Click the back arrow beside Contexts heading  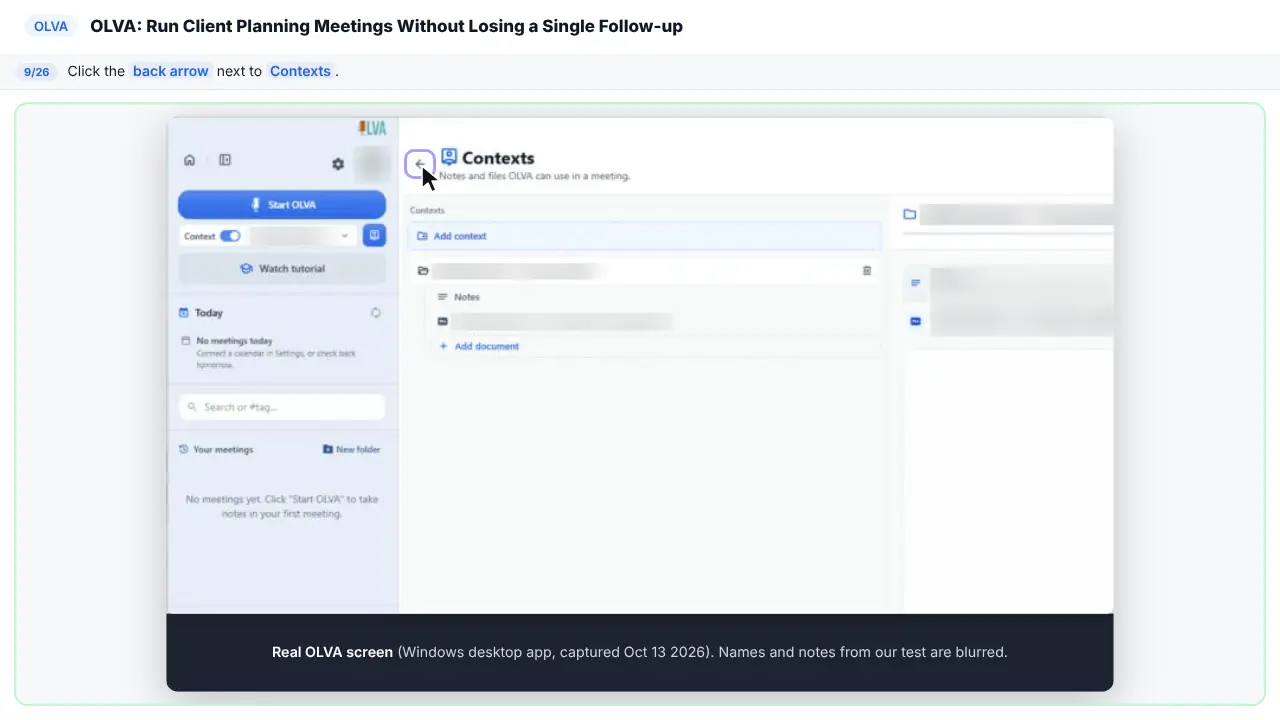click(419, 164)
